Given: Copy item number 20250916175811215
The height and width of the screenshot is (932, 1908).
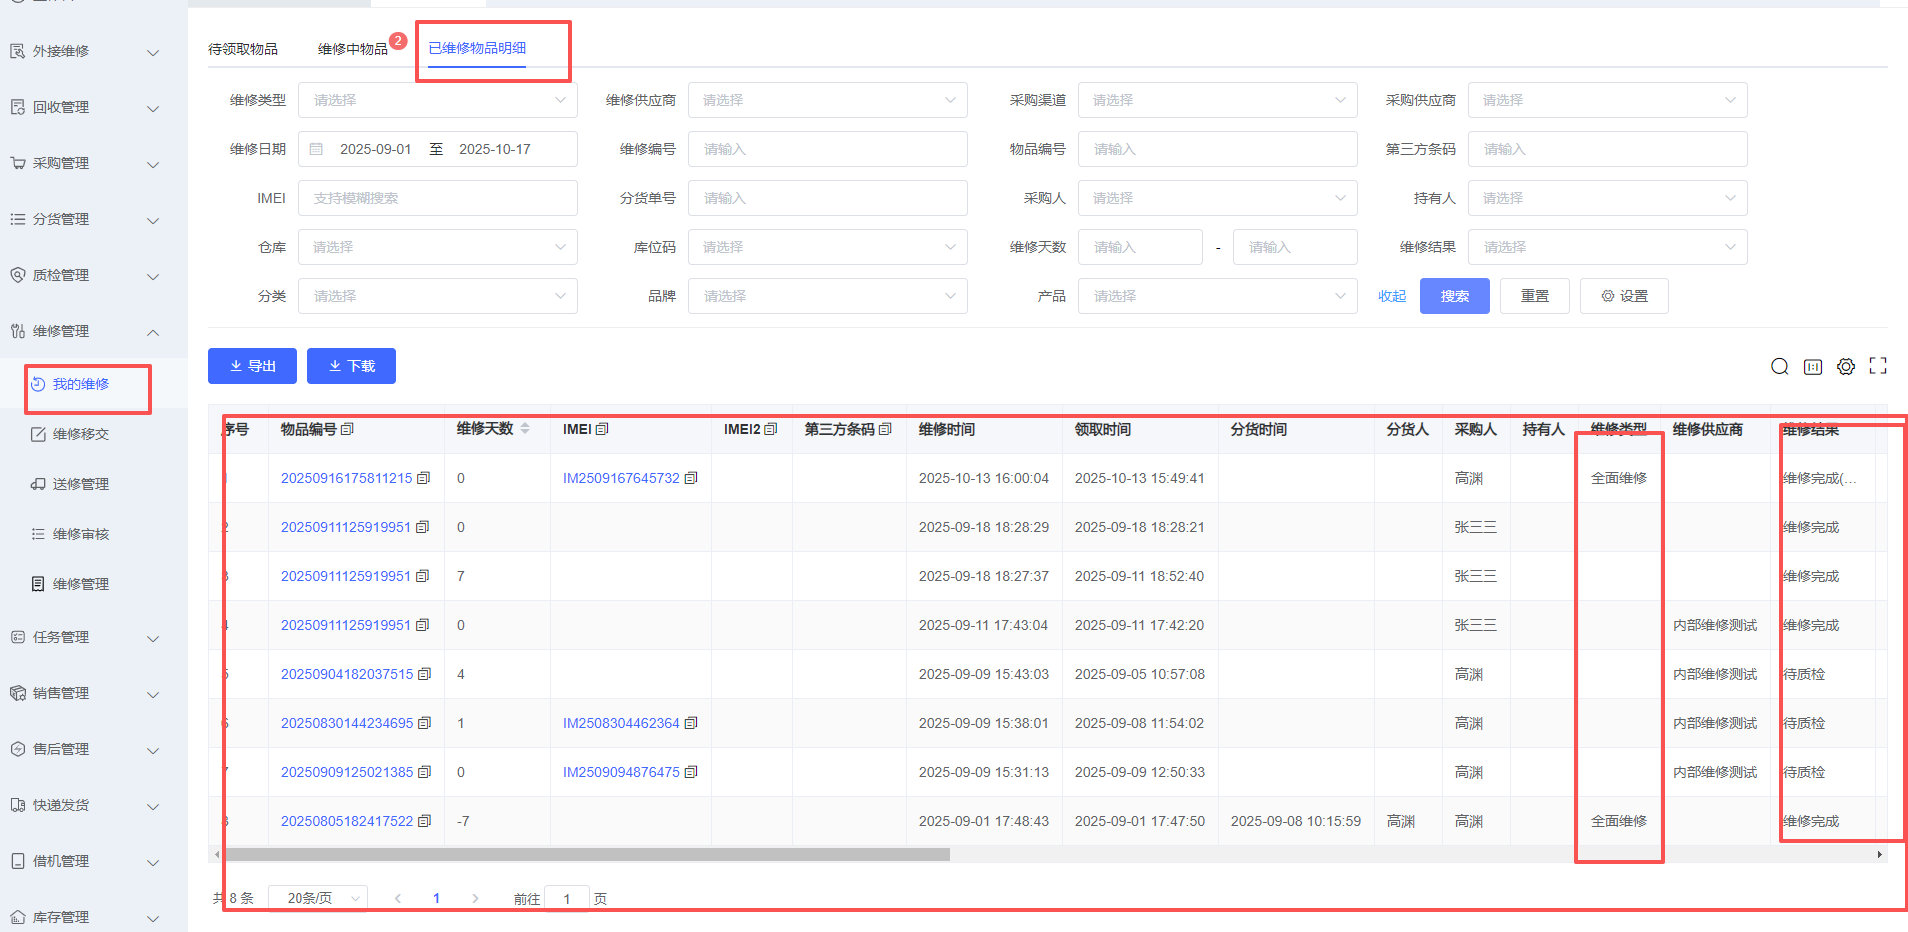Looking at the screenshot, I should (x=424, y=478).
